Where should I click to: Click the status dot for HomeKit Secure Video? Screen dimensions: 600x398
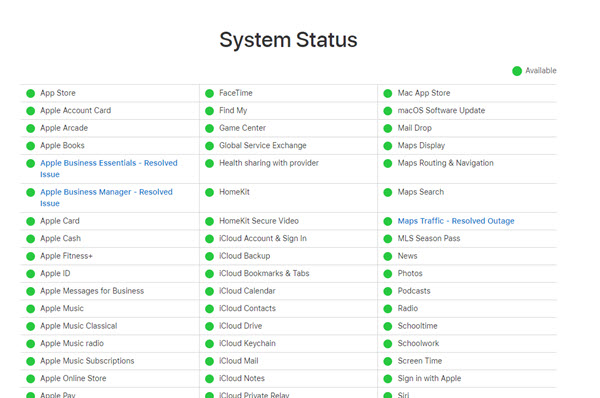tap(209, 221)
